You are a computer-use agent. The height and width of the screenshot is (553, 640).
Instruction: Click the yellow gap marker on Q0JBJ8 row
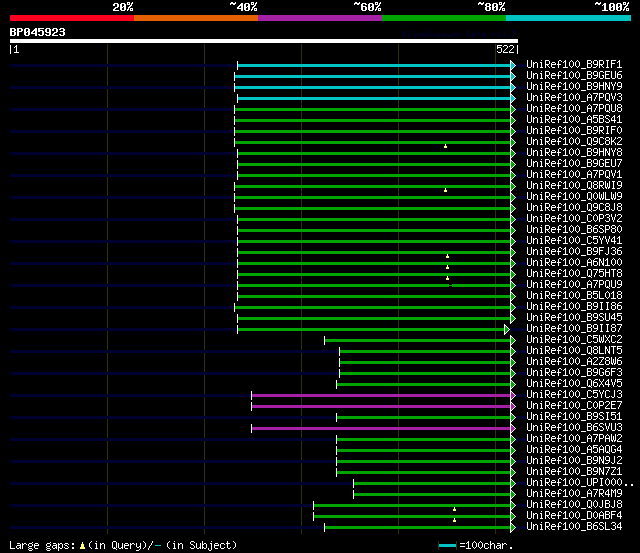click(x=454, y=509)
